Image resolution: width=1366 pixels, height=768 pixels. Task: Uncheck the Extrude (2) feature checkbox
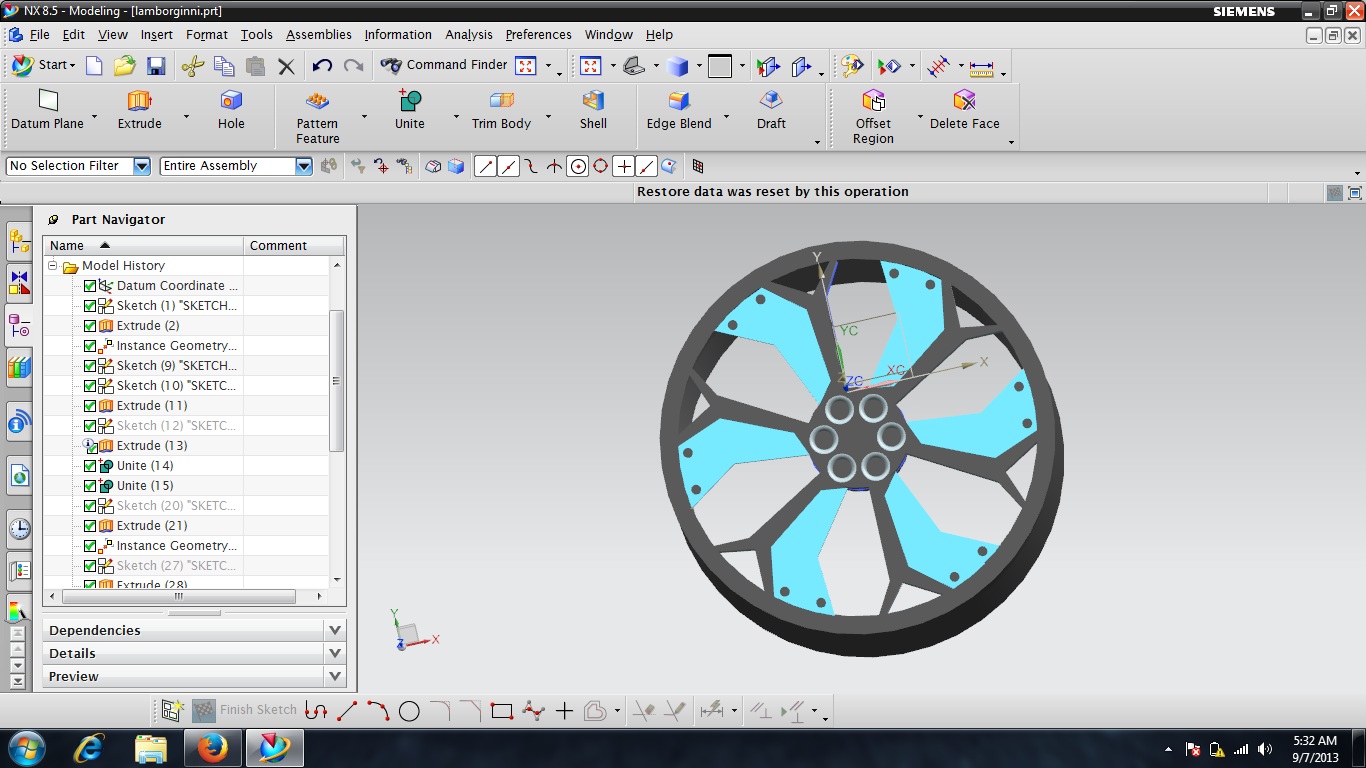click(x=90, y=326)
